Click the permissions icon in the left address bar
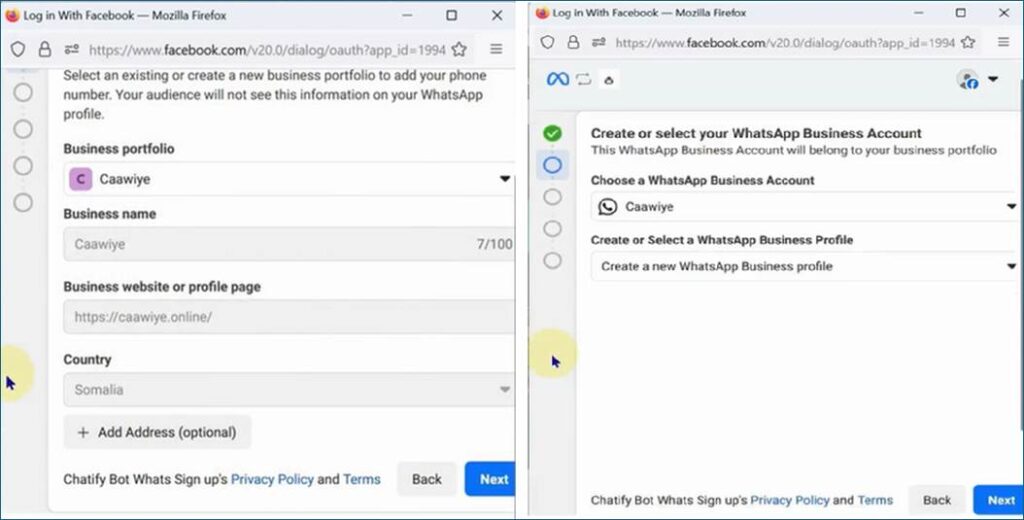The height and width of the screenshot is (520, 1024). coord(71,49)
